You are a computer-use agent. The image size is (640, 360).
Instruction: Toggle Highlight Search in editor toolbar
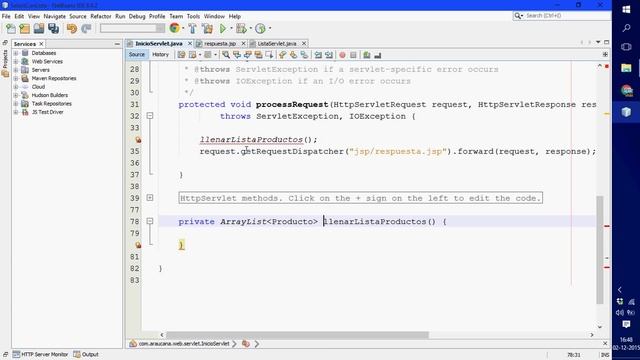pyautogui.click(x=259, y=55)
